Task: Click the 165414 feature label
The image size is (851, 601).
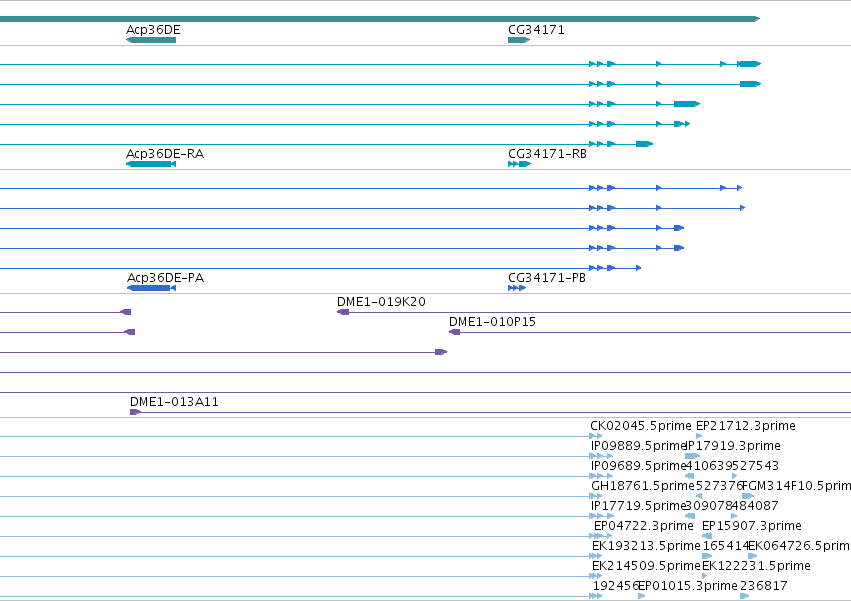Action: coord(726,546)
